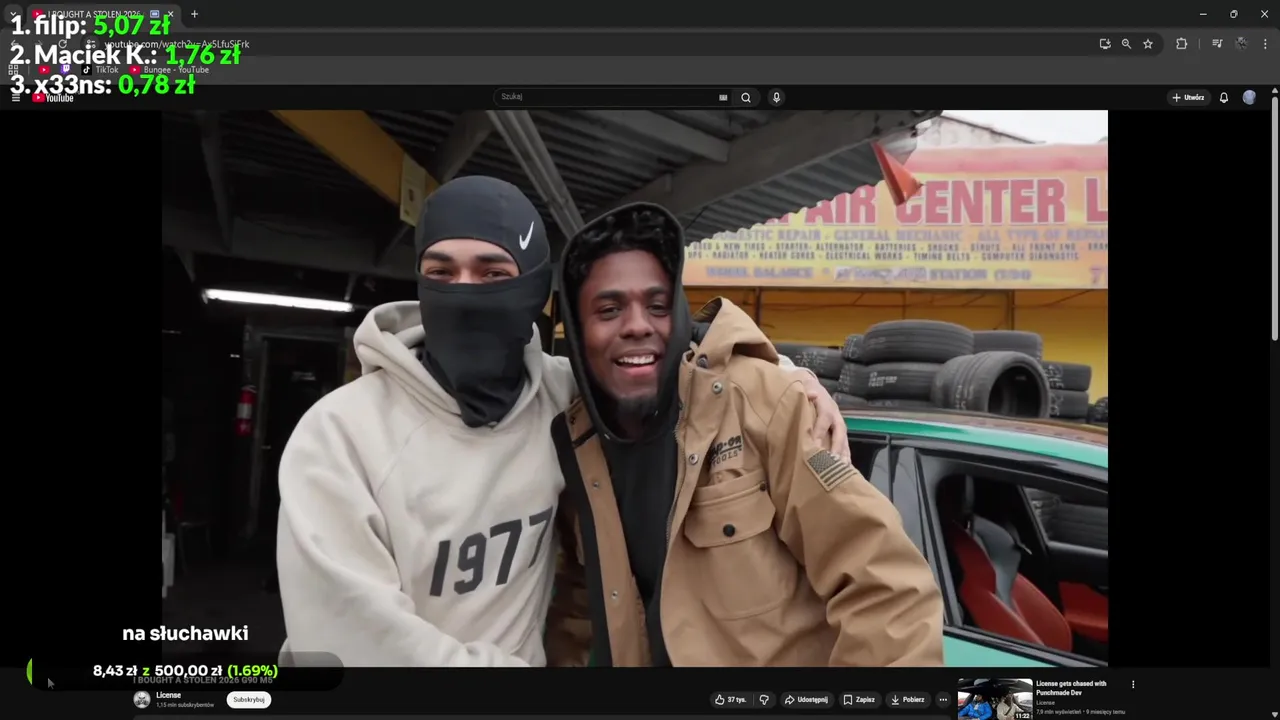Click the Chrome install app icon in address bar
1280x720 pixels.
(x=1104, y=44)
